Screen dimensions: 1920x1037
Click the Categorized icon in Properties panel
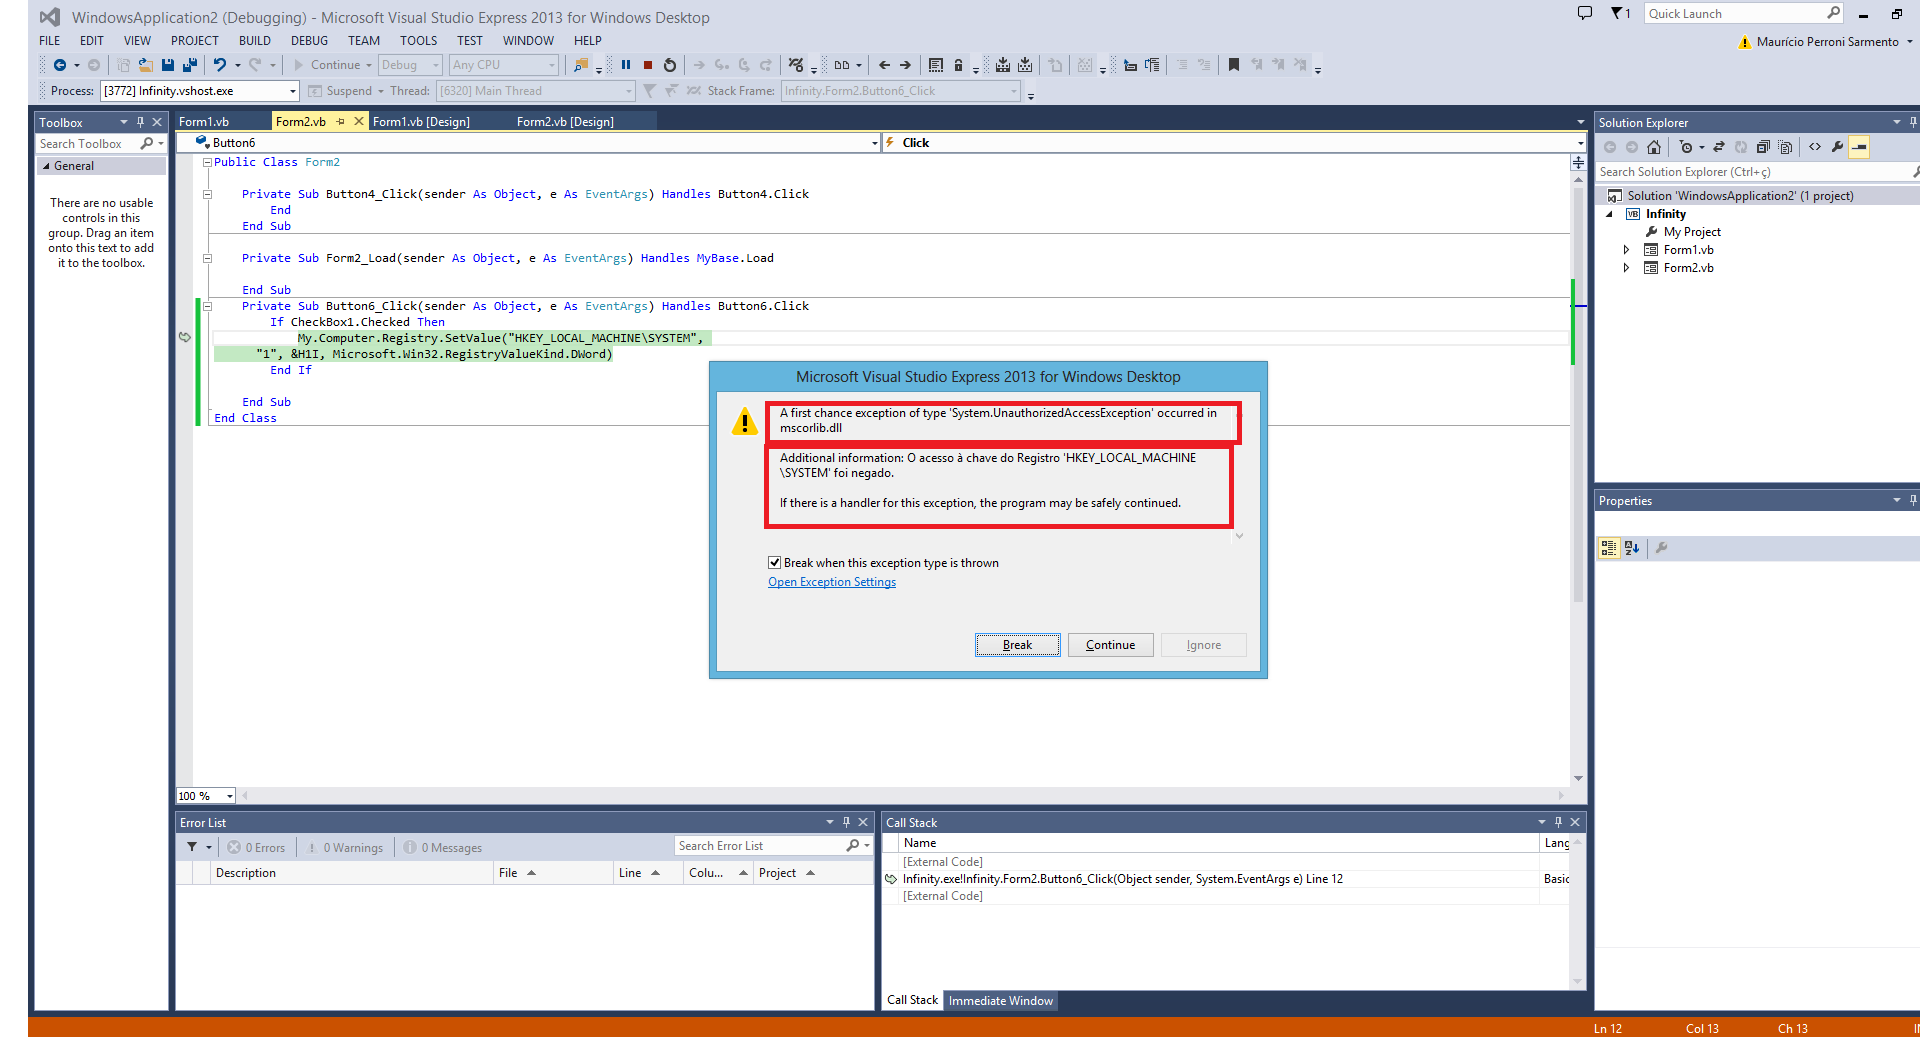tap(1608, 548)
